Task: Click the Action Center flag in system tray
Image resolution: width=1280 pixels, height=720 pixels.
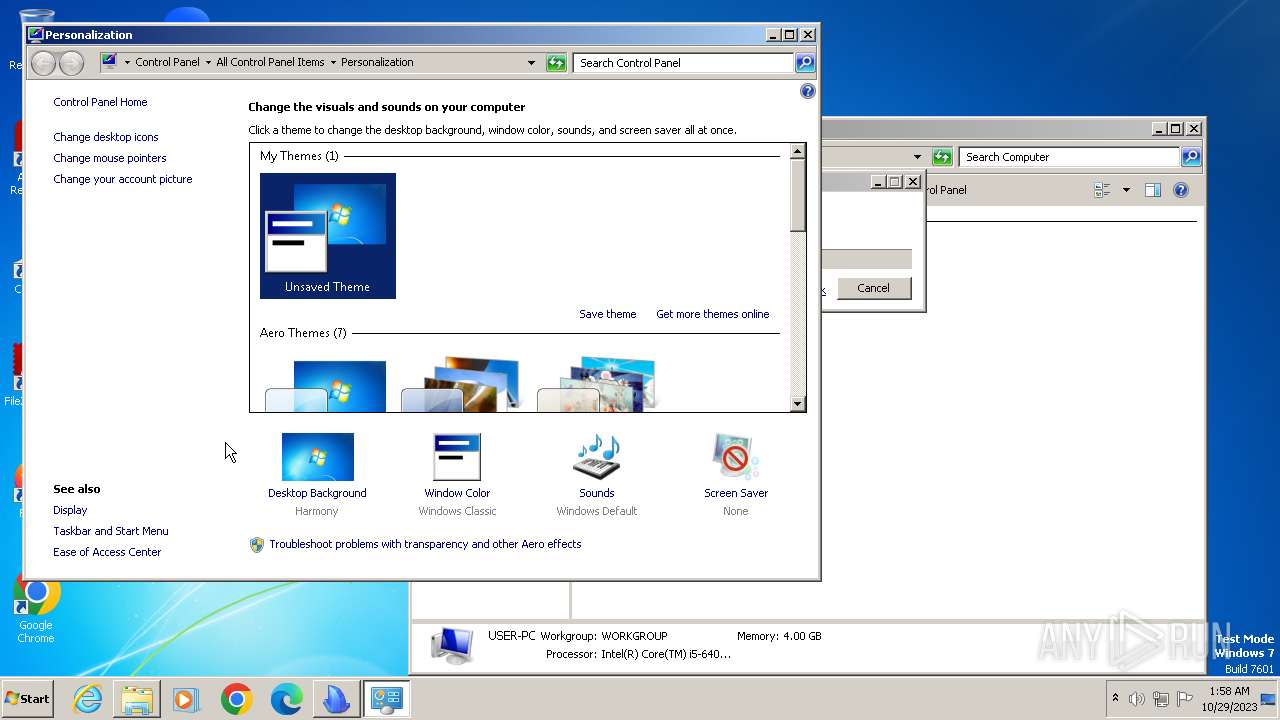Action: (x=1185, y=699)
